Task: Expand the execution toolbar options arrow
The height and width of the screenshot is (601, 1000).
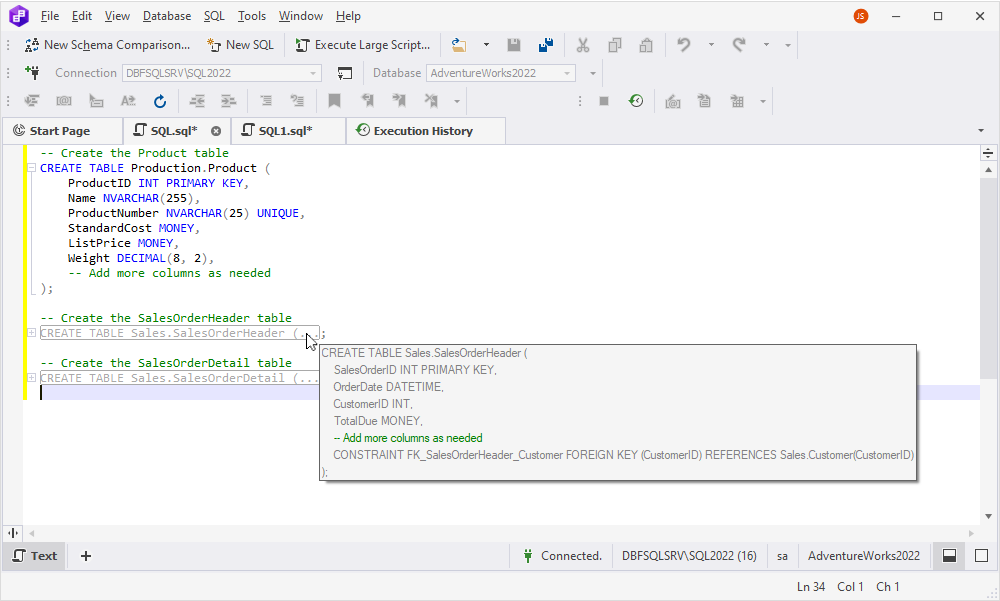Action: click(x=763, y=101)
